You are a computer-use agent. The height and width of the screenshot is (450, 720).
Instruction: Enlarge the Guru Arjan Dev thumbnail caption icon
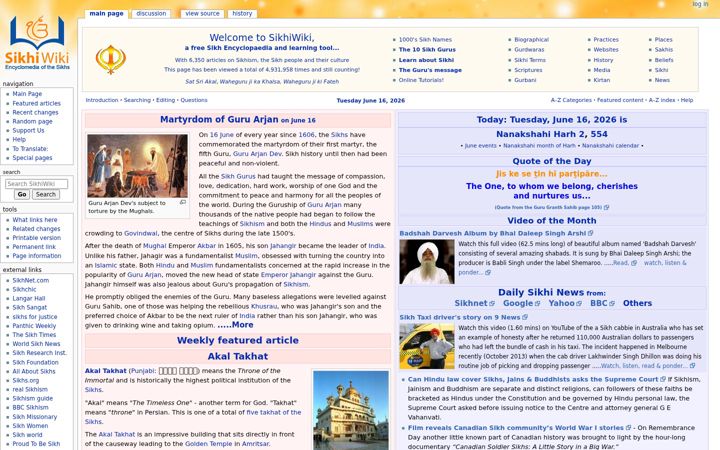pos(183,202)
